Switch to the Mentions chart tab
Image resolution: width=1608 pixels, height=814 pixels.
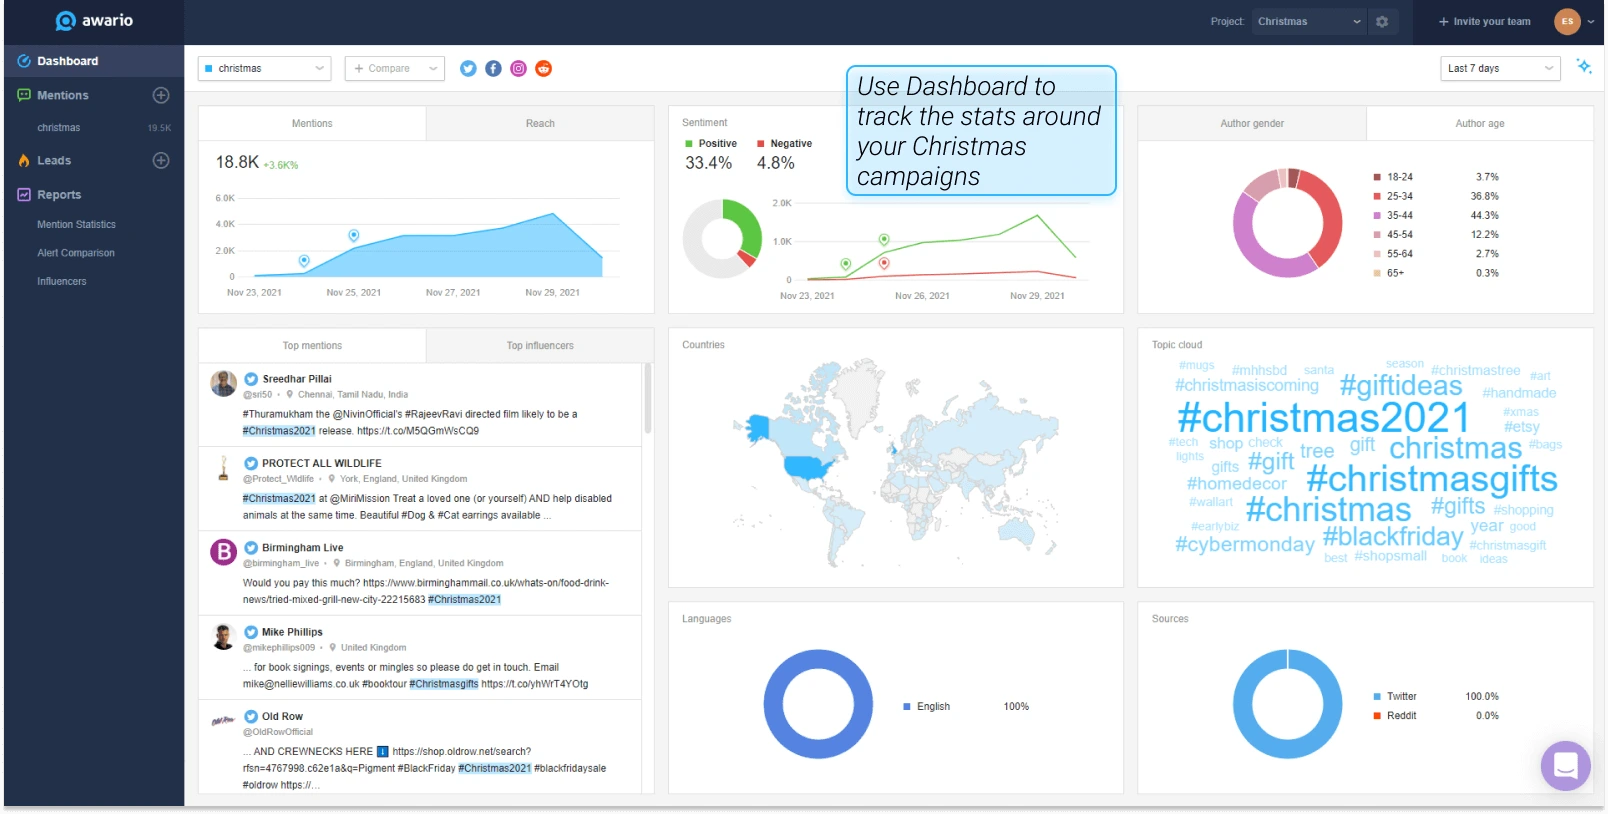tap(312, 123)
